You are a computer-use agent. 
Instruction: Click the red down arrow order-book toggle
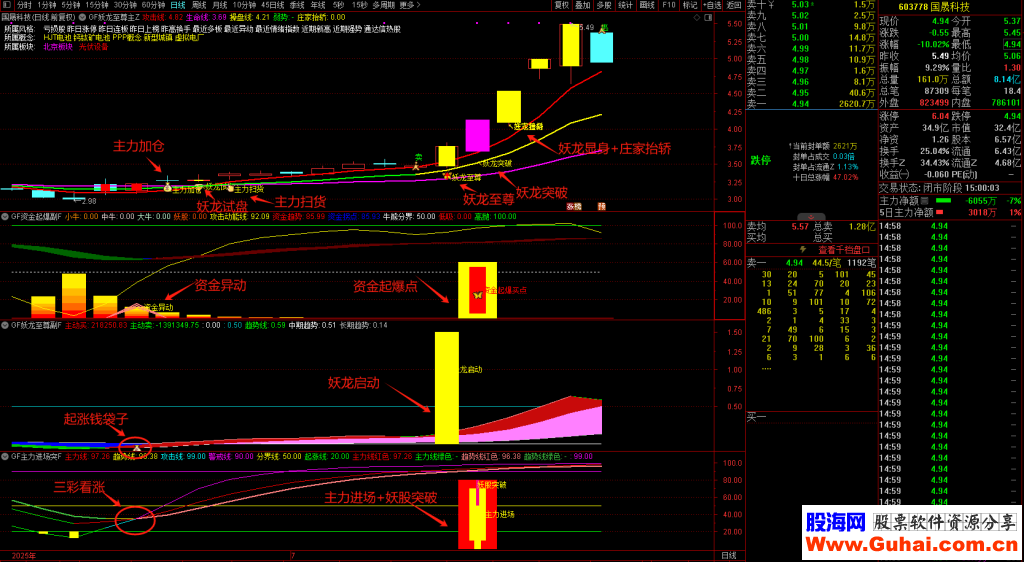(x=812, y=217)
